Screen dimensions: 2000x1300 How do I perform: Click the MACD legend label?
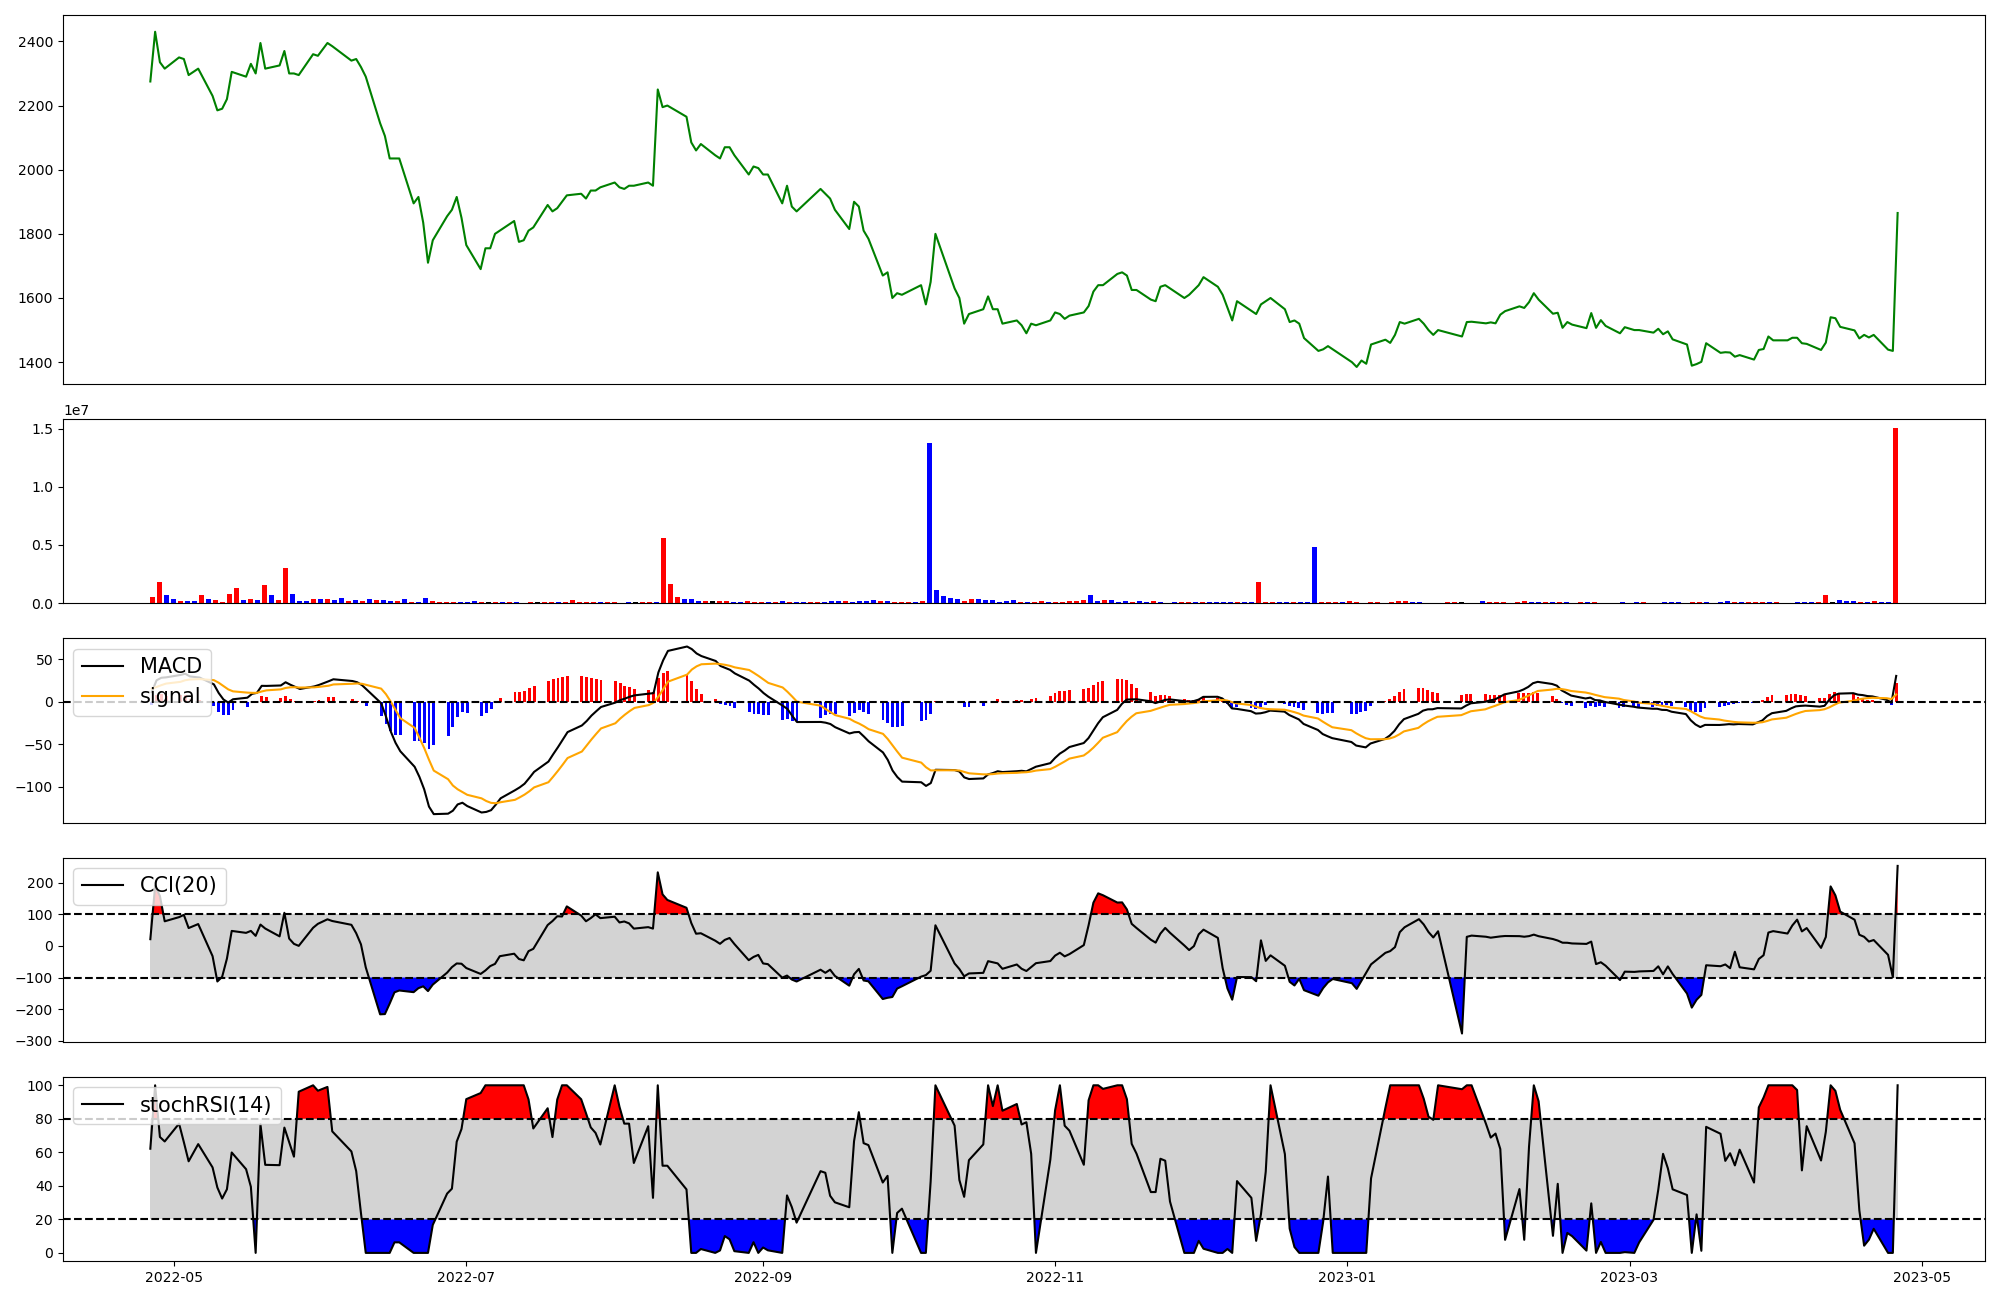(170, 666)
